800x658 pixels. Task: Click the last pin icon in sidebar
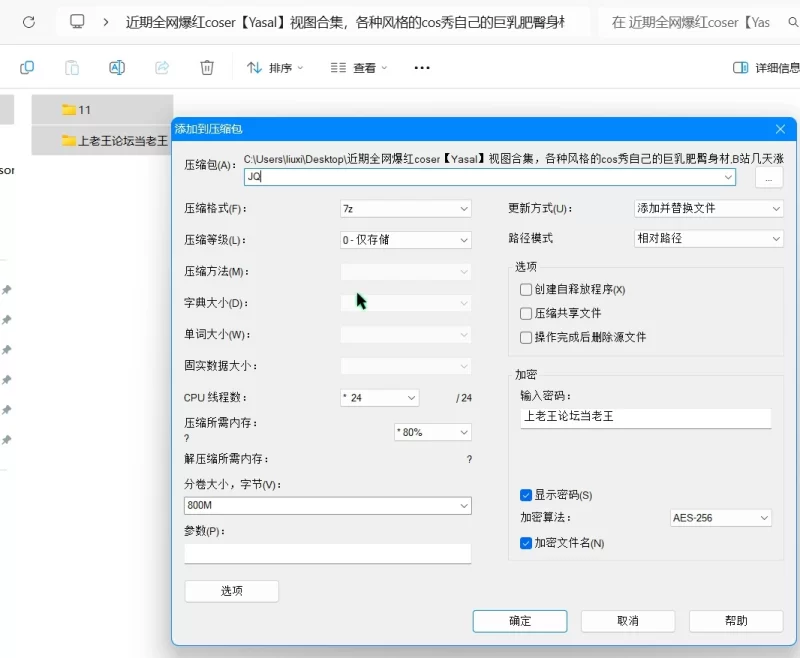pyautogui.click(x=7, y=440)
